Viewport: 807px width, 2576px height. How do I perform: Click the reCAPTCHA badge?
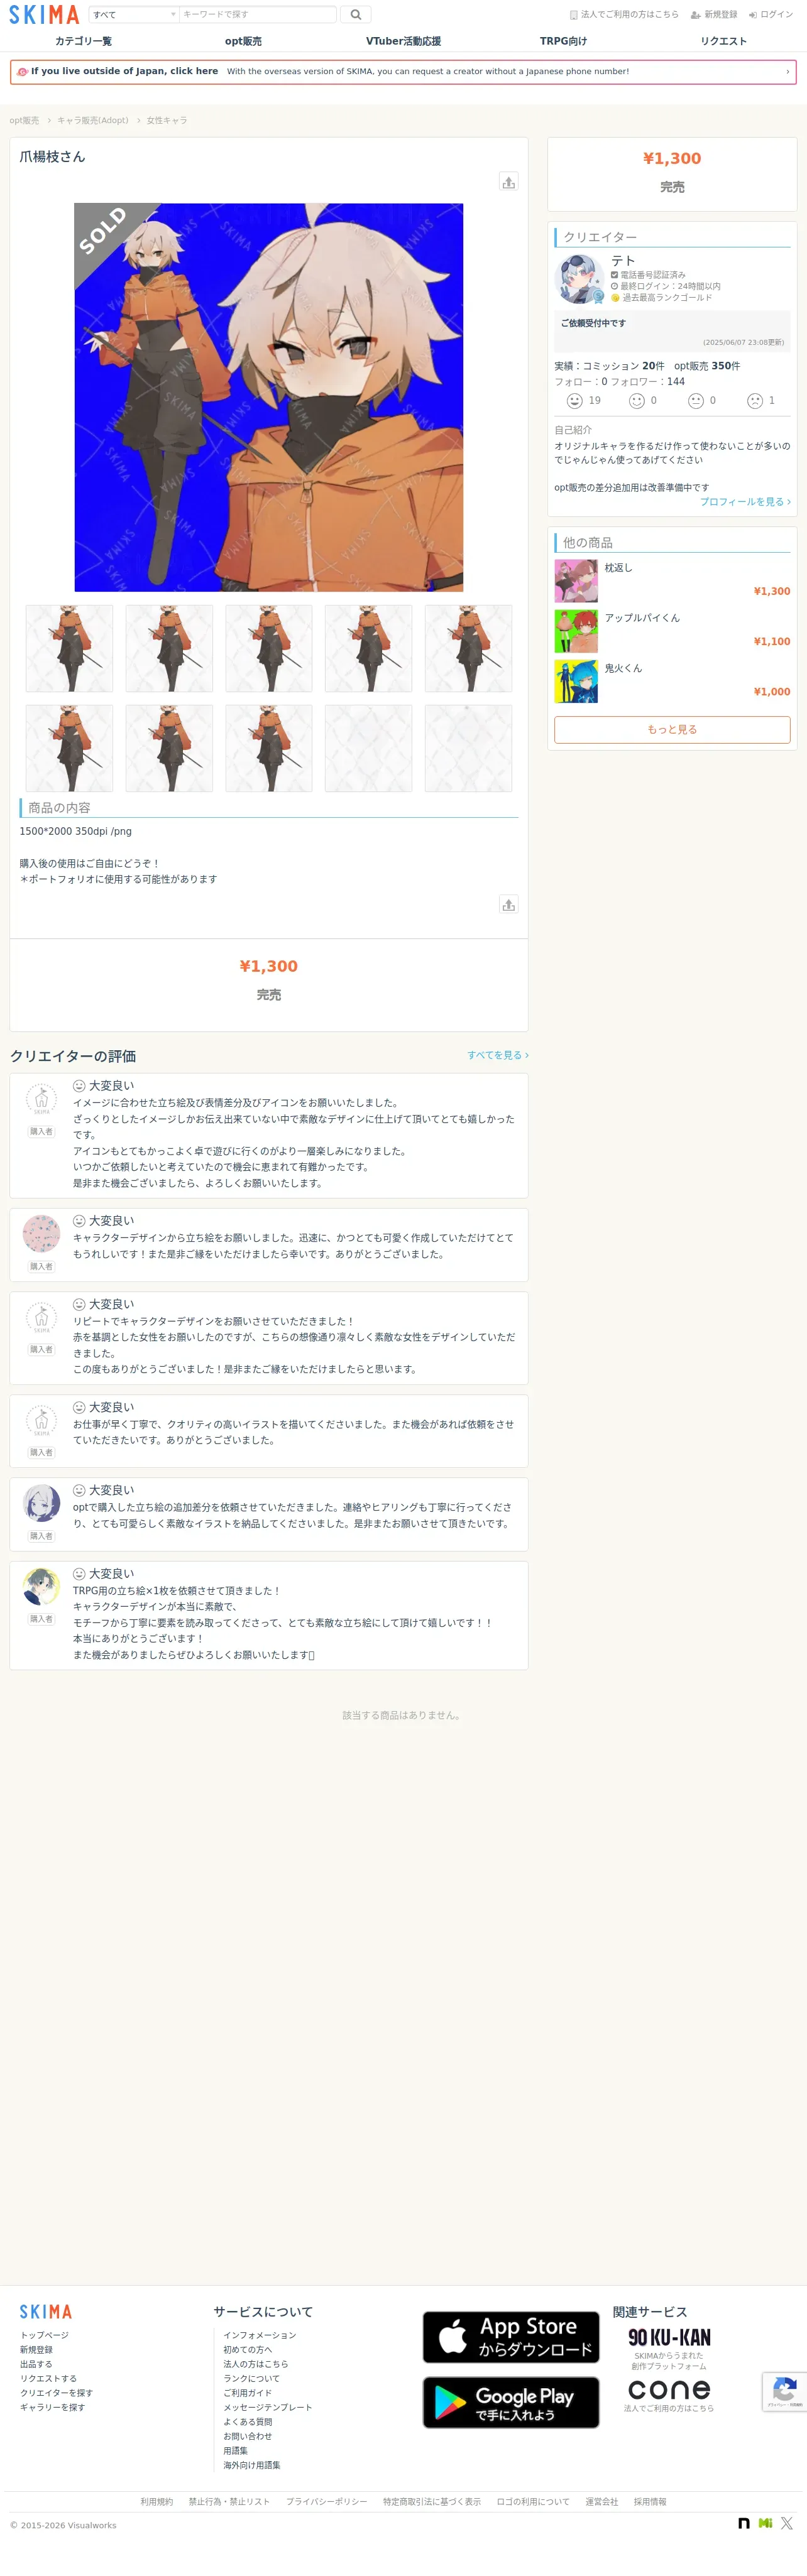point(785,2391)
